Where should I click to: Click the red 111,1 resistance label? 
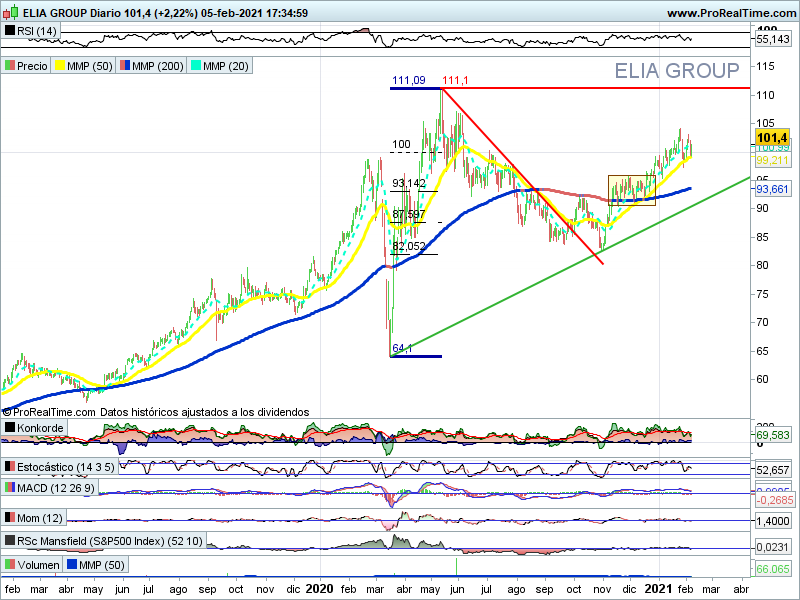coord(455,81)
